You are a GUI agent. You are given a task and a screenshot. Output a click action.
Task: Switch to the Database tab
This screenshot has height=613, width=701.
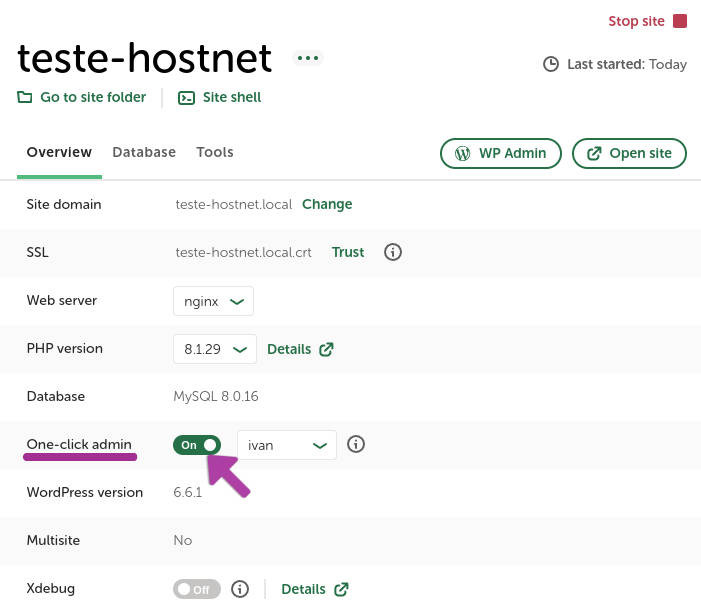pyautogui.click(x=144, y=152)
